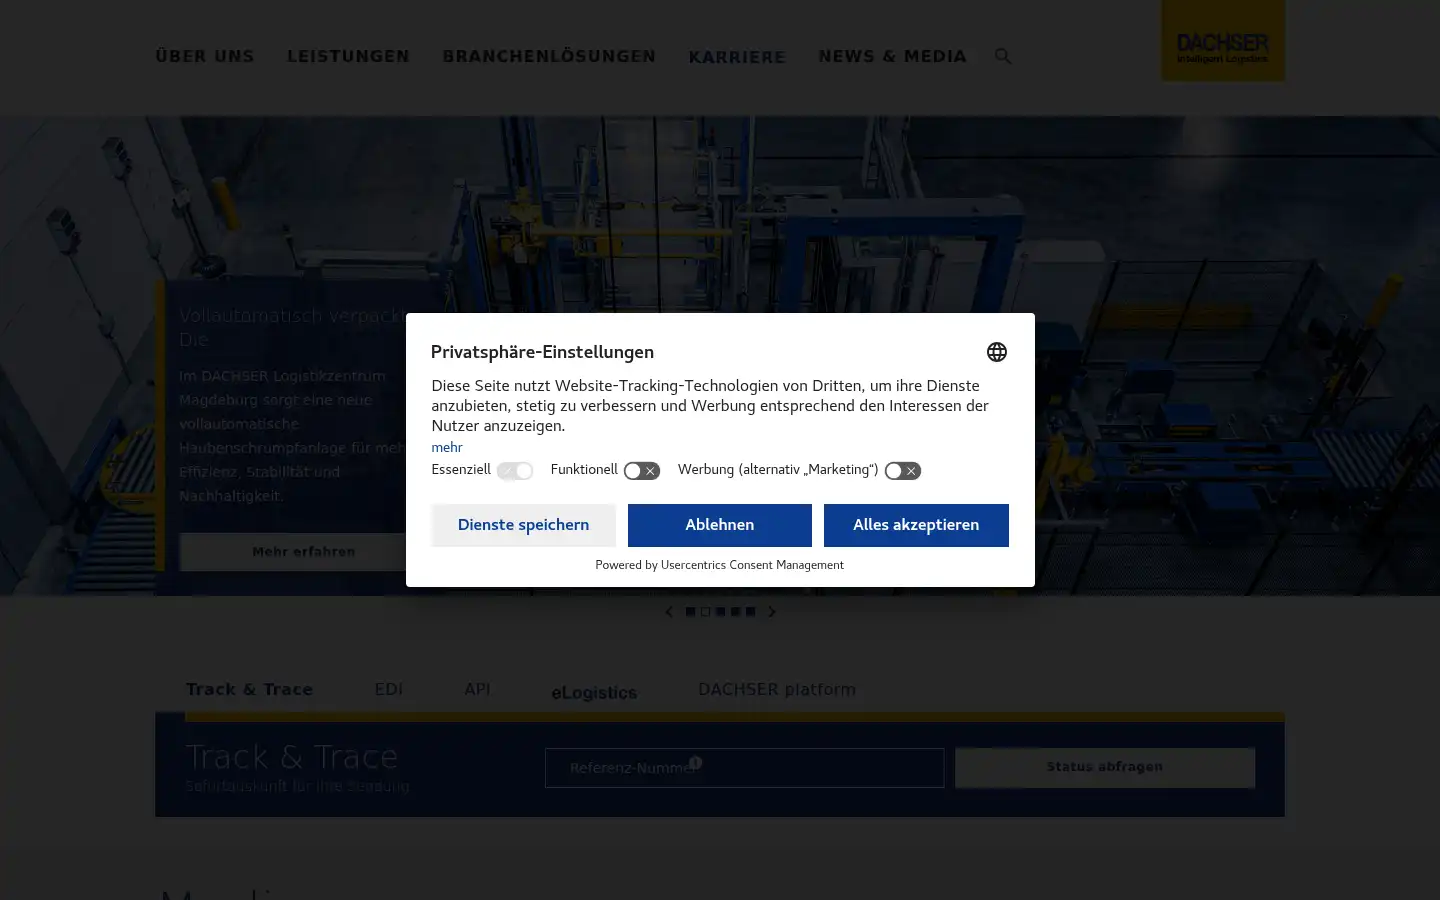Click the Status abfragen button
Screen dimensions: 1440x900
click(1105, 767)
